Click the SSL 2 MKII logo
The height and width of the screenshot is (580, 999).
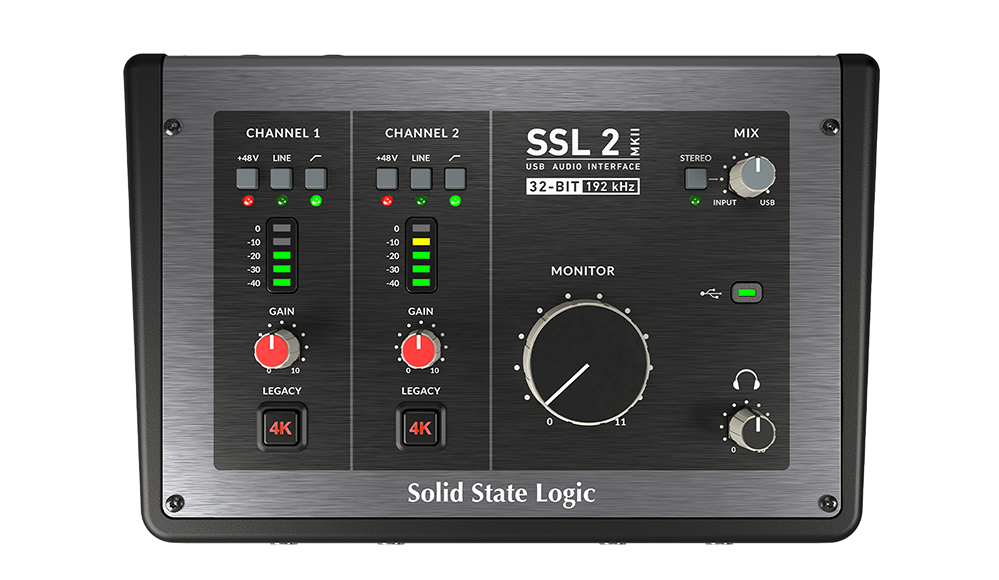pyautogui.click(x=583, y=143)
